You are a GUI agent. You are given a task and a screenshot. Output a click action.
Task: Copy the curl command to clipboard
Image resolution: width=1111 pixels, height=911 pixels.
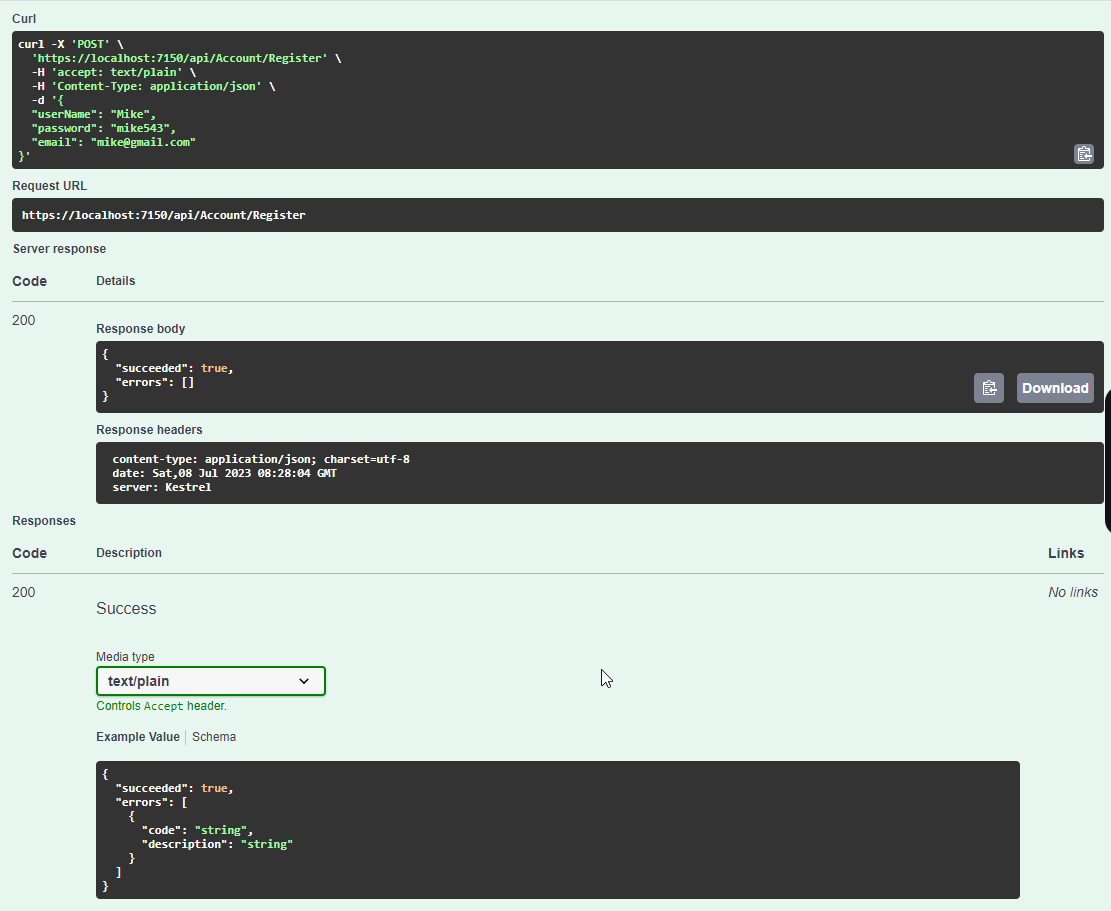click(x=1084, y=154)
